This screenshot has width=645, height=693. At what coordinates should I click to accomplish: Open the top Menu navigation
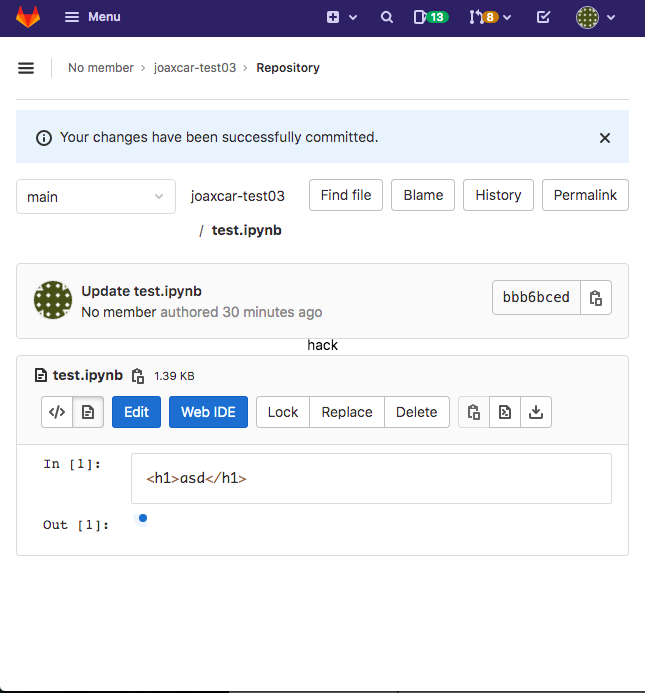click(92, 17)
